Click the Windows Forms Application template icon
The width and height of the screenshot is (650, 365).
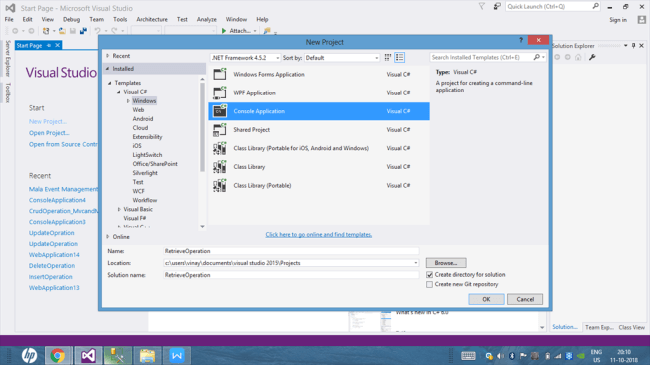tap(220, 74)
